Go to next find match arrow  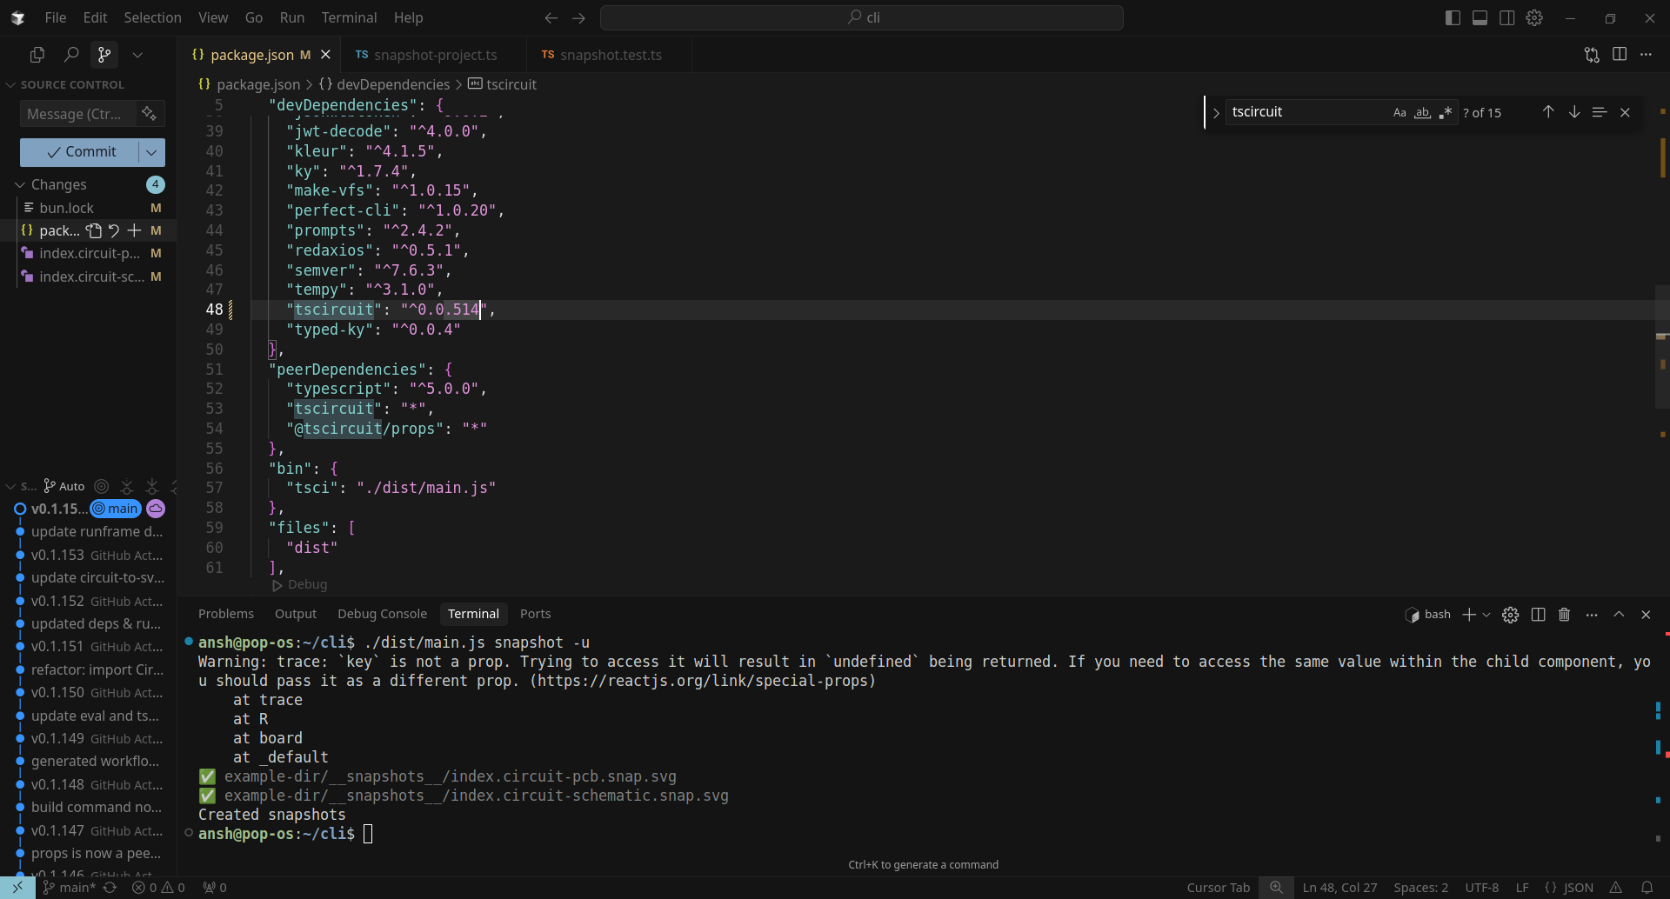coord(1574,112)
